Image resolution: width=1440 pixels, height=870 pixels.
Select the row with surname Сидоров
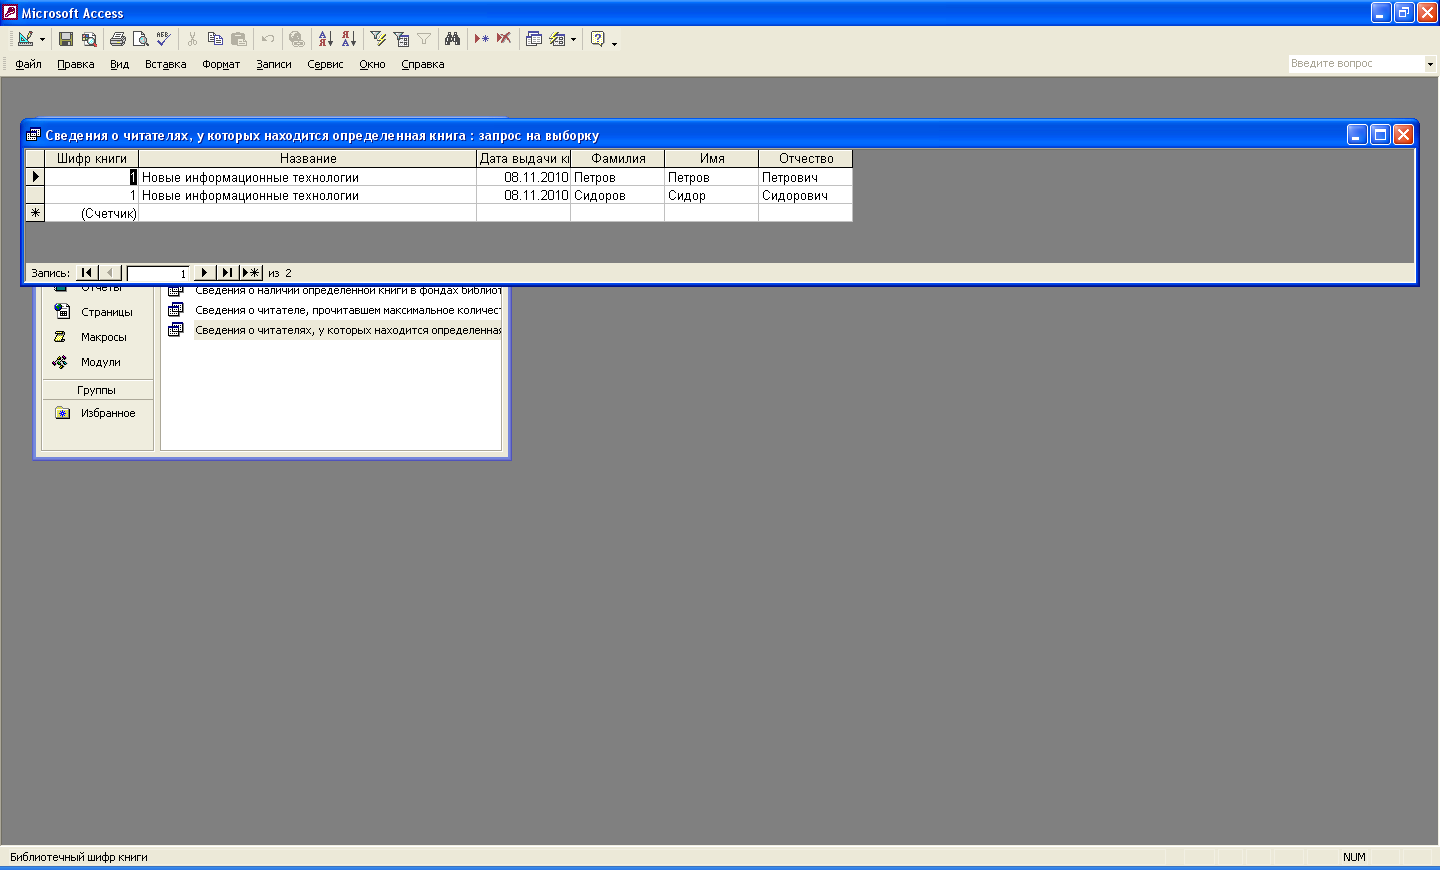click(x=35, y=196)
